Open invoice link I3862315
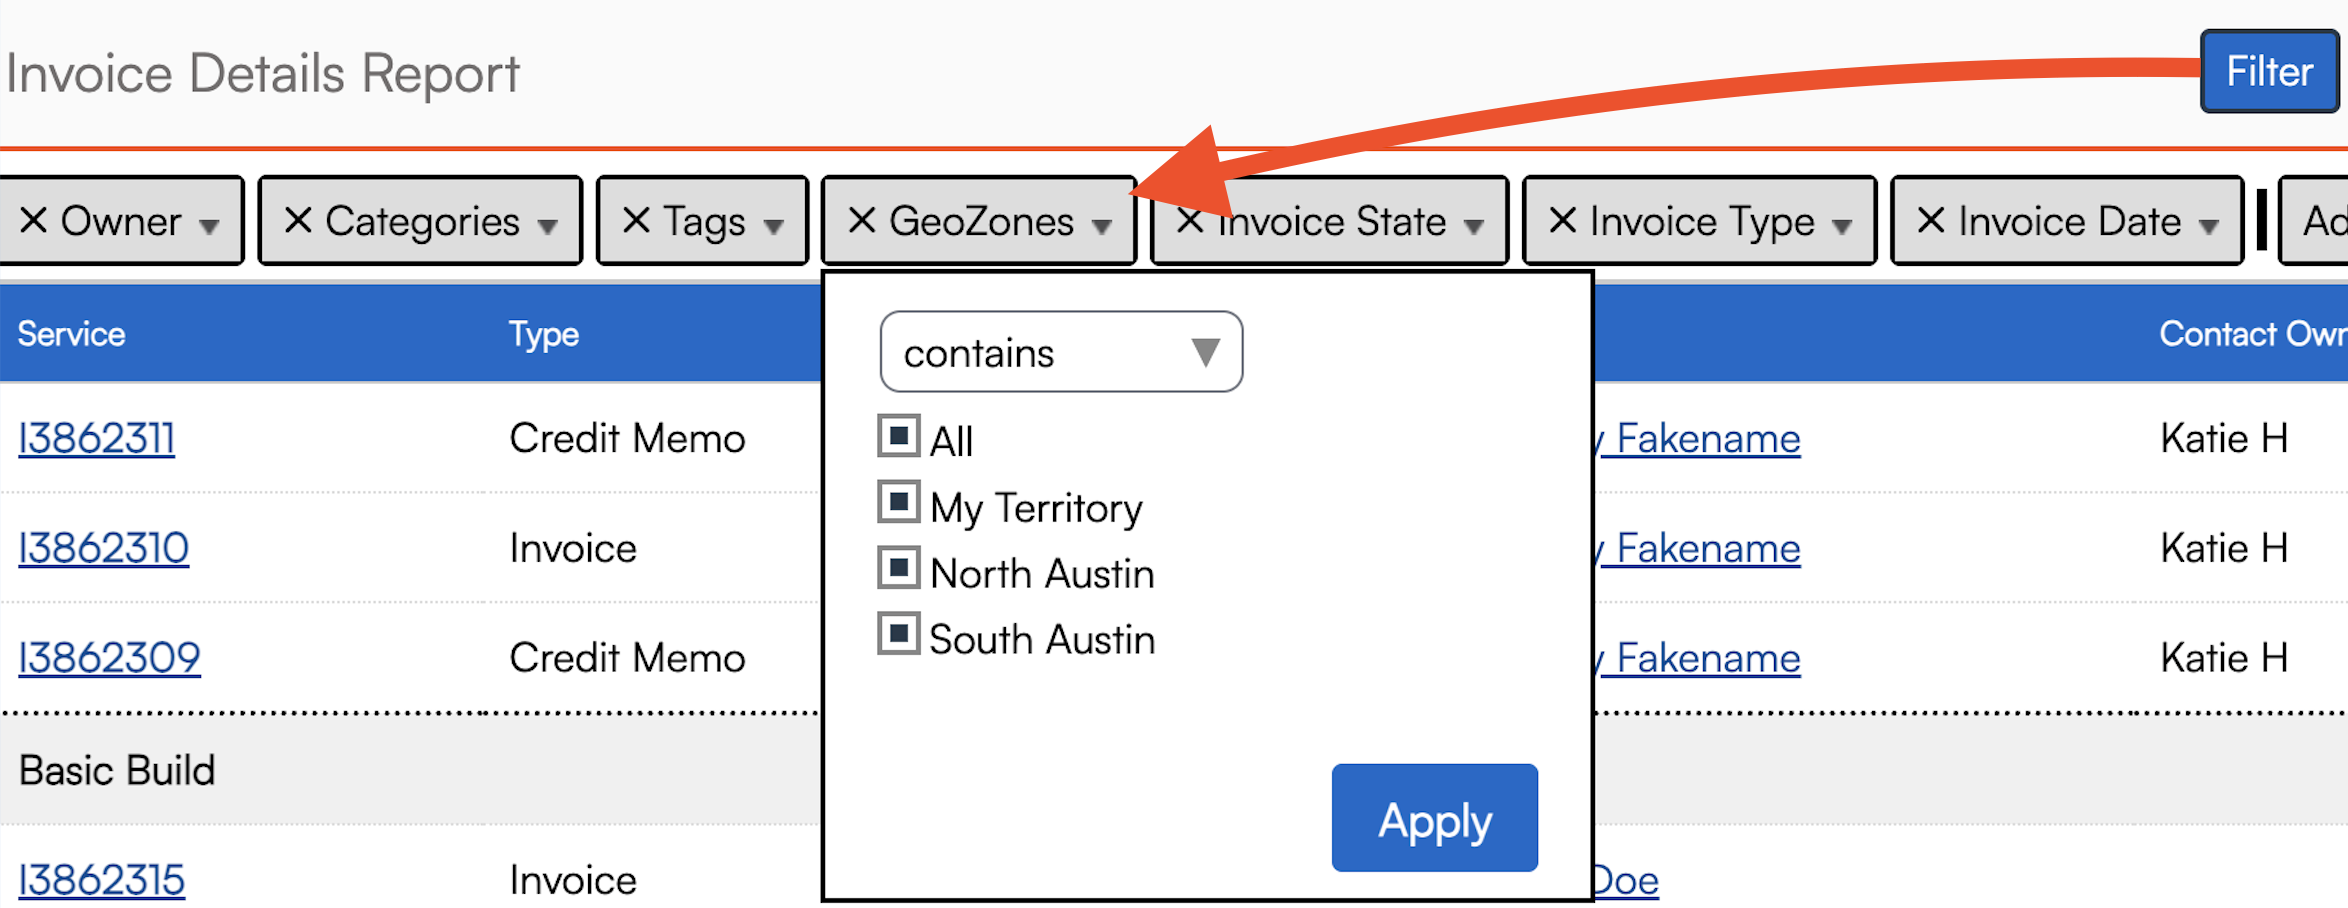 click(102, 880)
